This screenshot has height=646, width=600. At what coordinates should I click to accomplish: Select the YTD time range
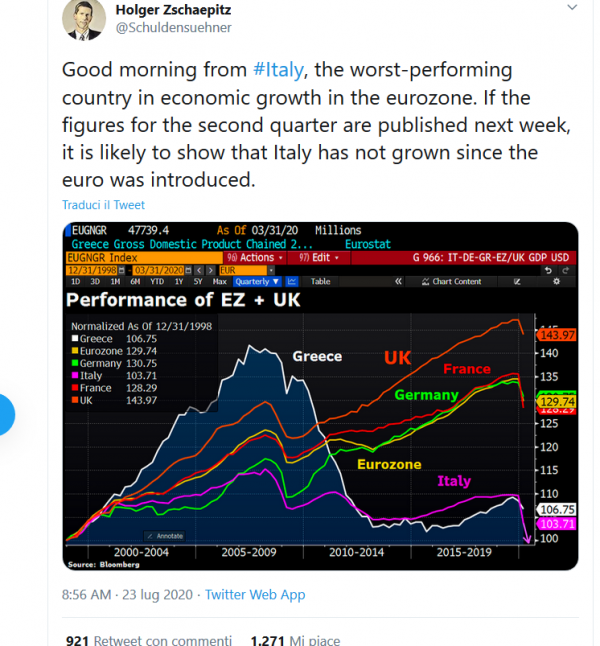point(157,281)
